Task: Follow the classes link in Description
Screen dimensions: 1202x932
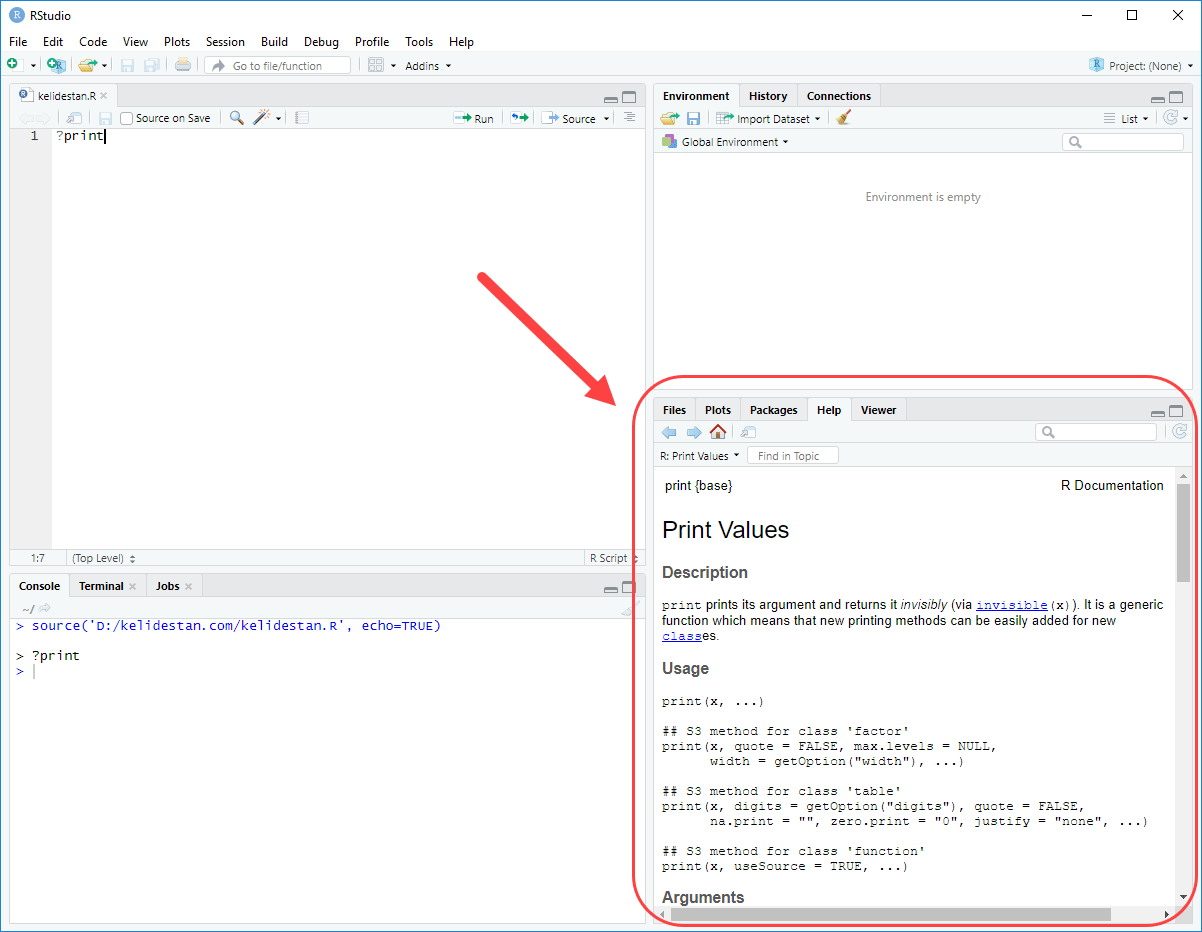Action: pyautogui.click(x=682, y=636)
